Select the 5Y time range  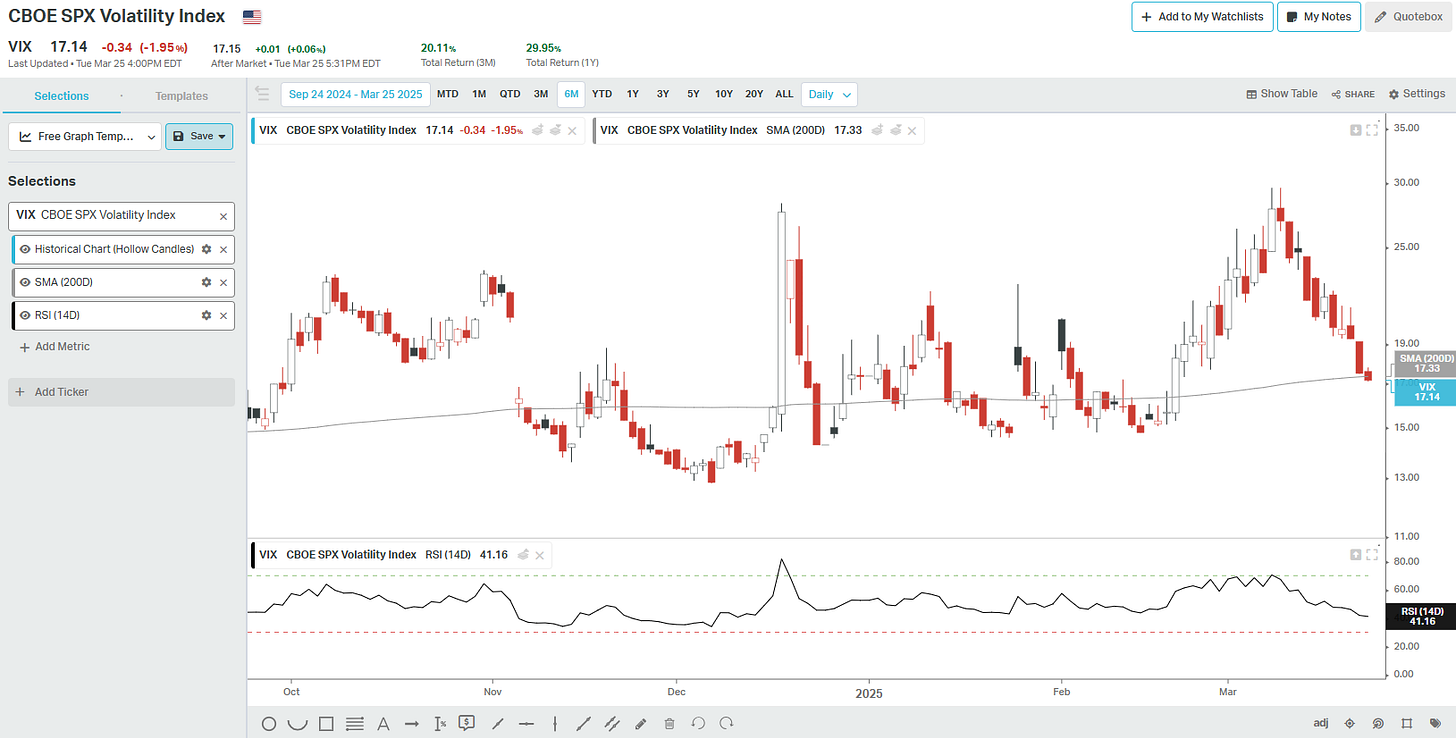(x=693, y=94)
